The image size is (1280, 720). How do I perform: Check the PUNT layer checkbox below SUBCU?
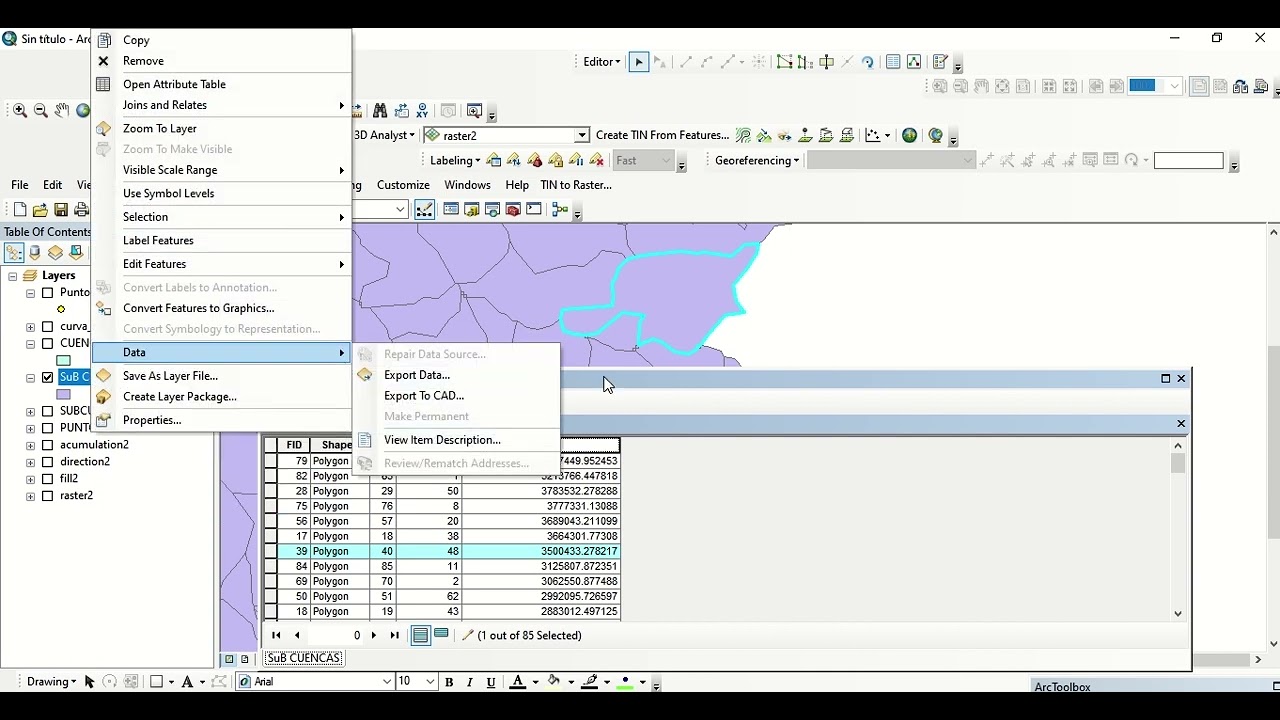tap(47, 428)
